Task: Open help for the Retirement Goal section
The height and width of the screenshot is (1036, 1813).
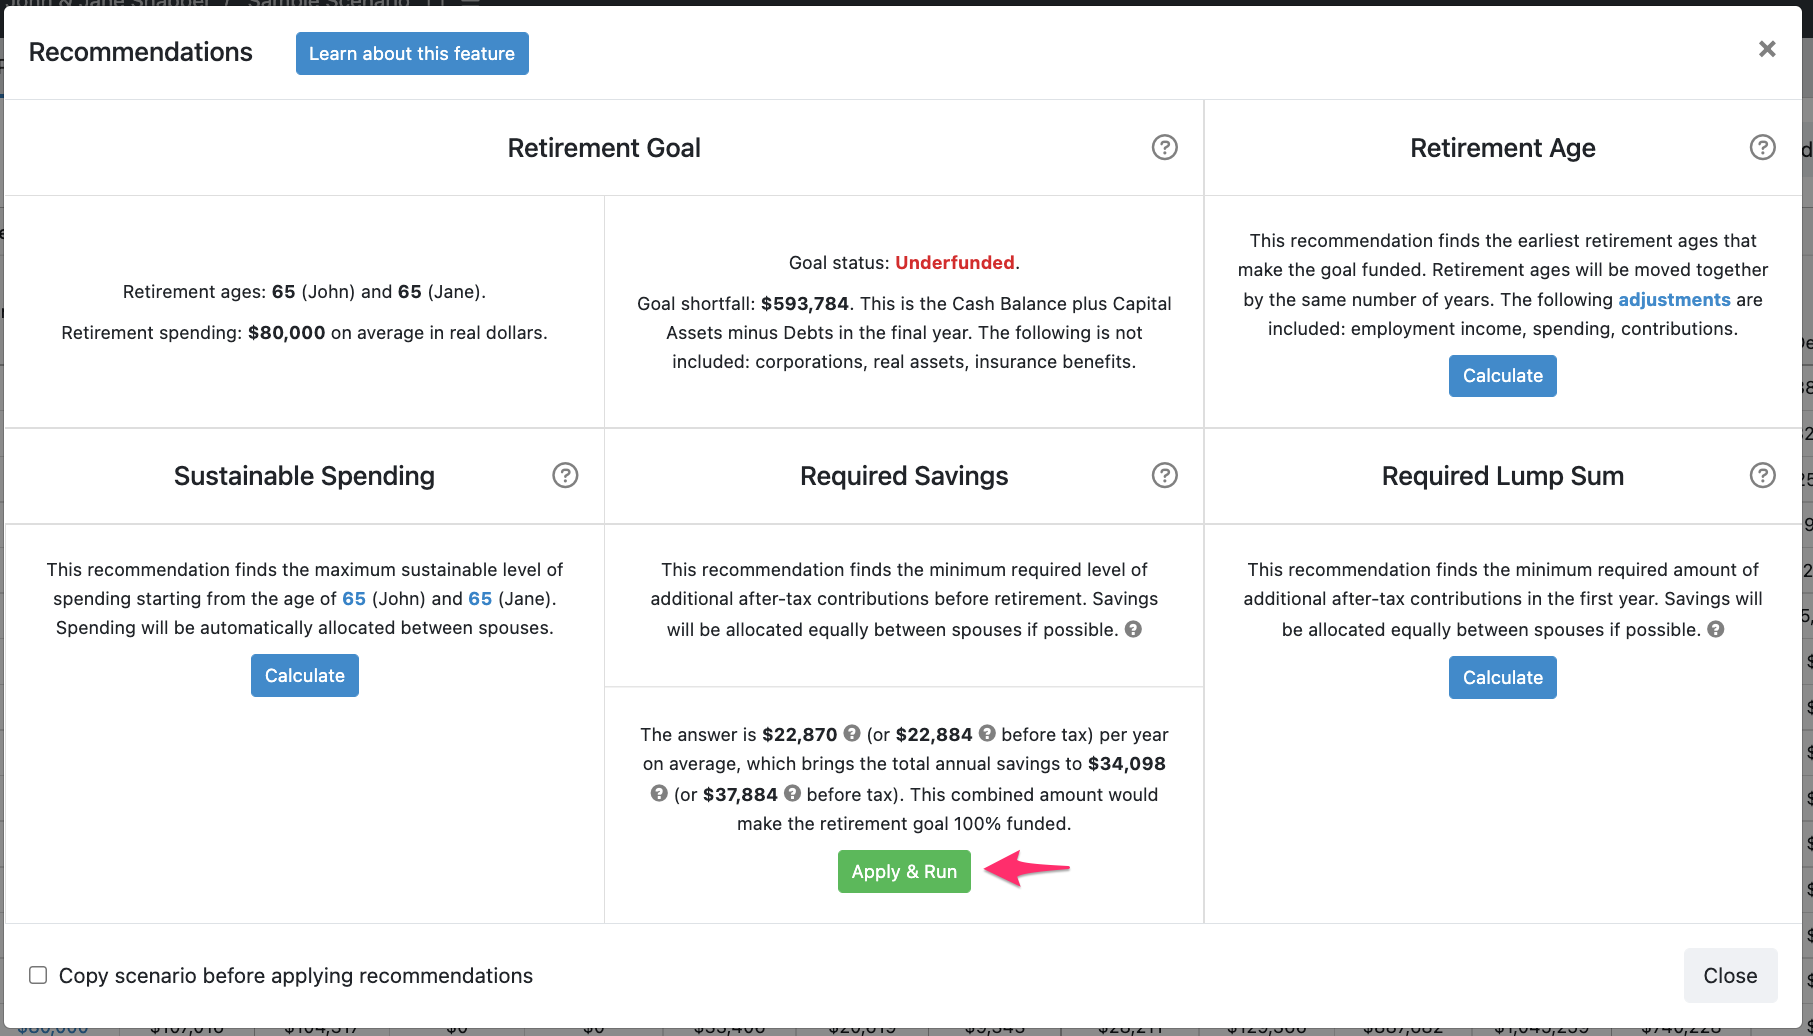Action: [x=1164, y=147]
